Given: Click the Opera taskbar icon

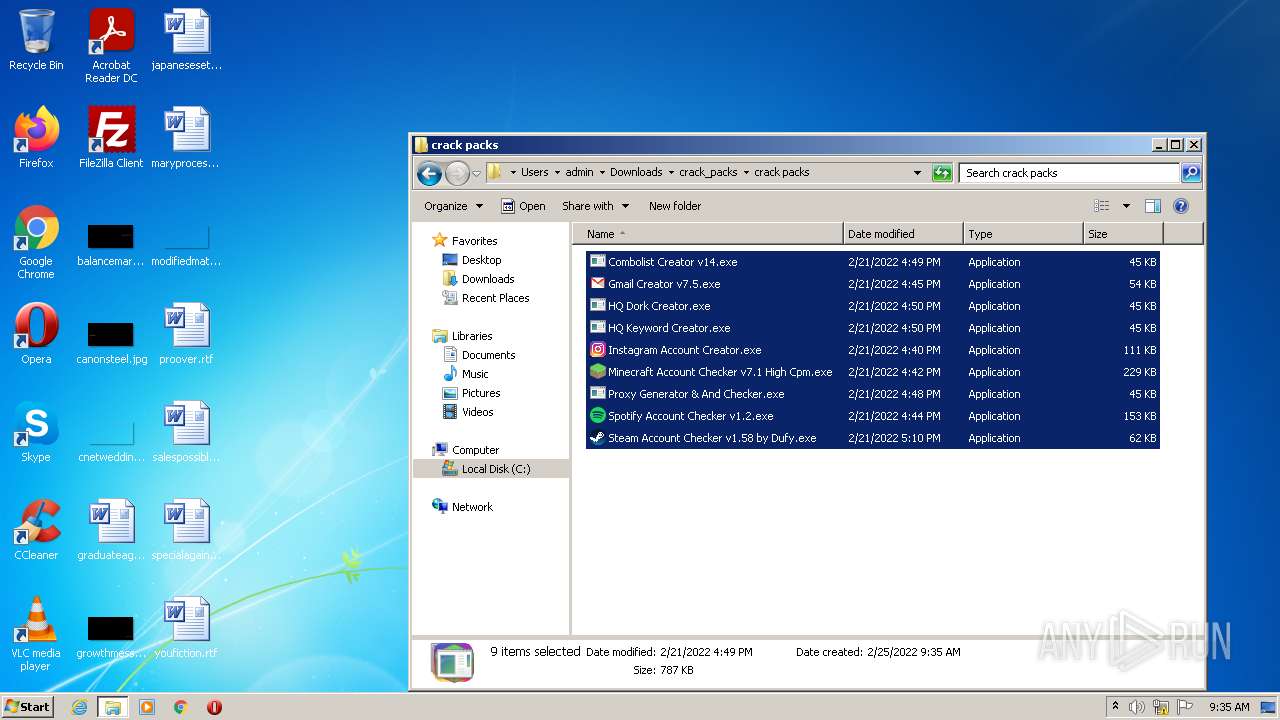Looking at the screenshot, I should pos(214,707).
